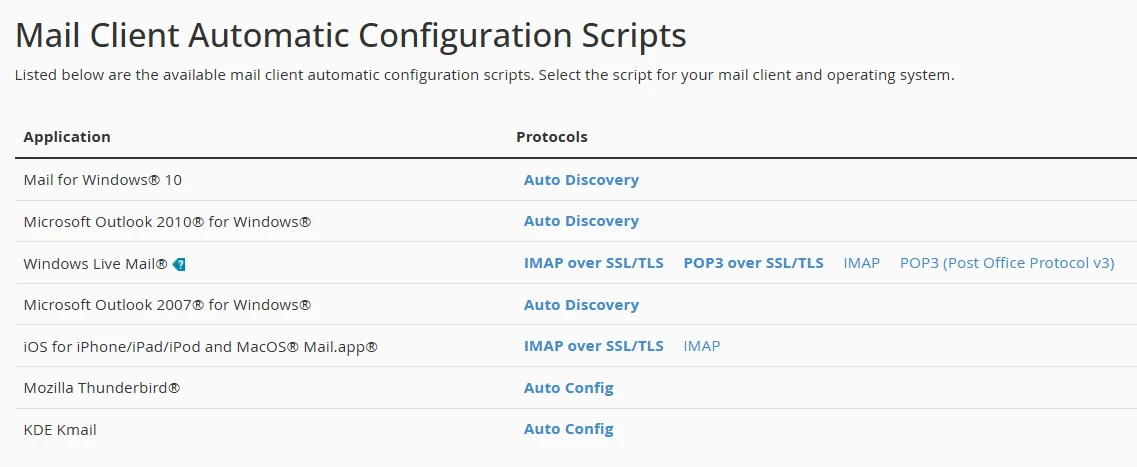
Task: Click the Microsoft Outlook 2010 for Windows text
Action: coord(168,221)
